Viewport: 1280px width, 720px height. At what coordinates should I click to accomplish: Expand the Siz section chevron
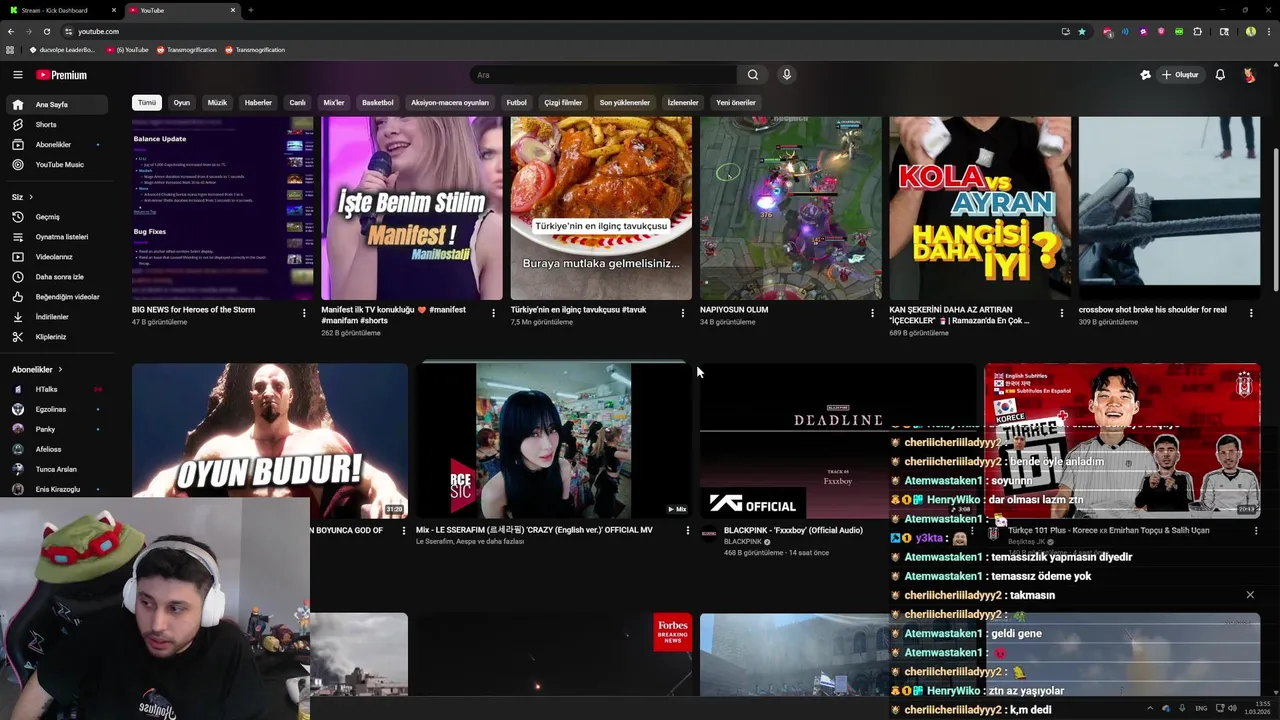click(x=31, y=197)
